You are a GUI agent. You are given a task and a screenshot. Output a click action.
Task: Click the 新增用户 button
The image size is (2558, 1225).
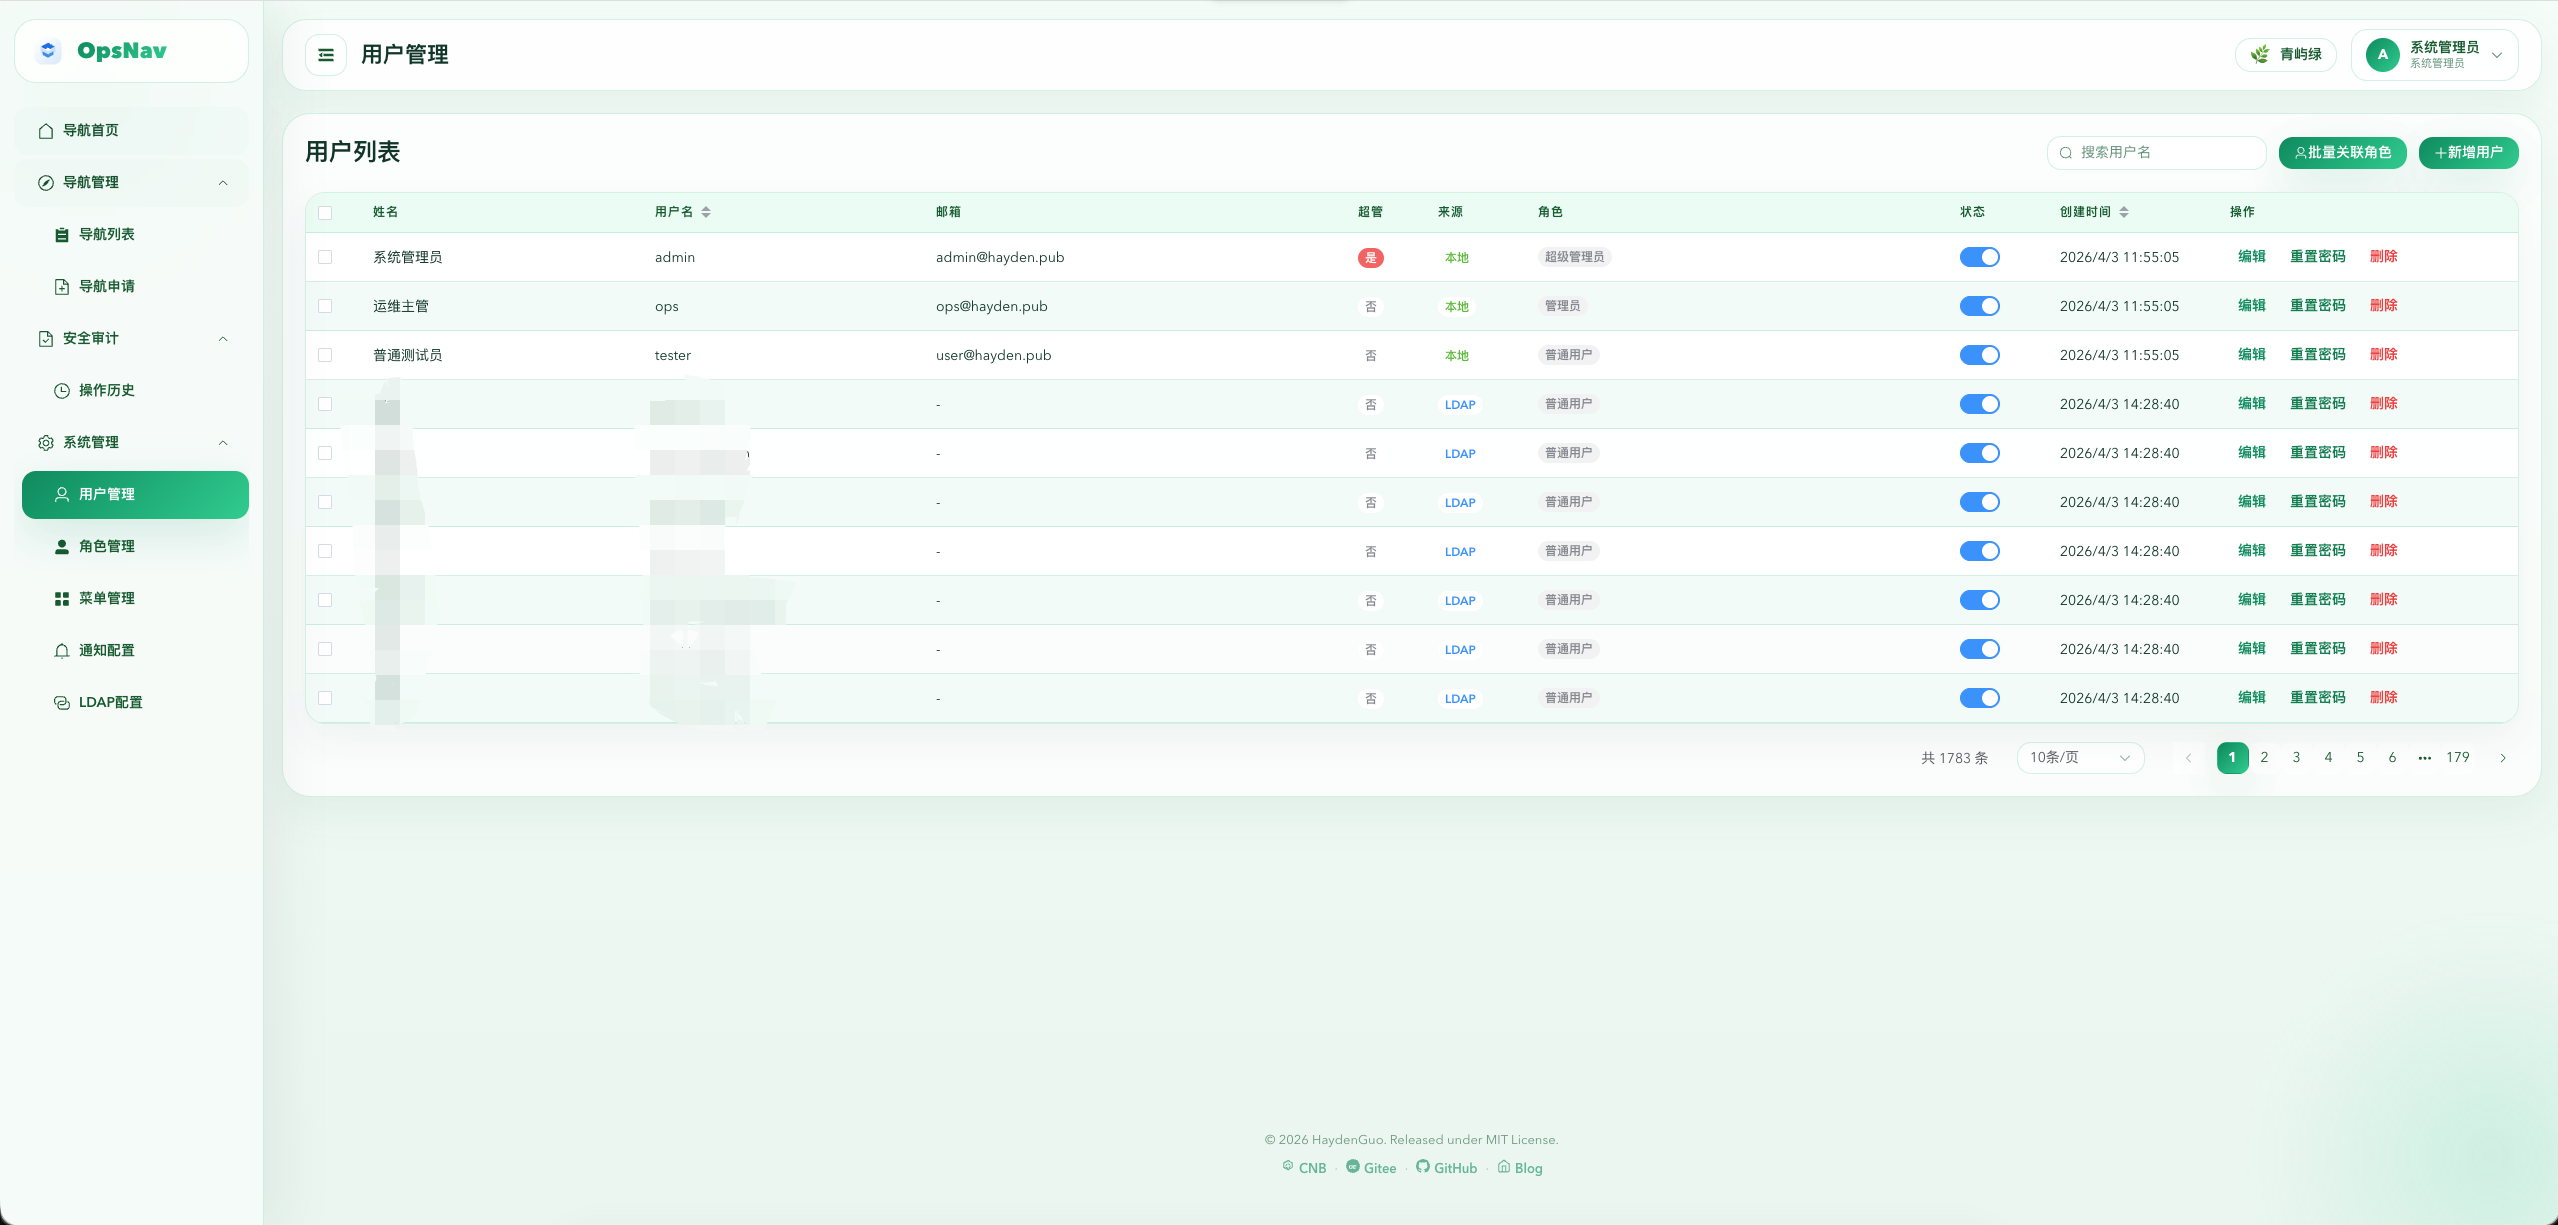(2468, 153)
